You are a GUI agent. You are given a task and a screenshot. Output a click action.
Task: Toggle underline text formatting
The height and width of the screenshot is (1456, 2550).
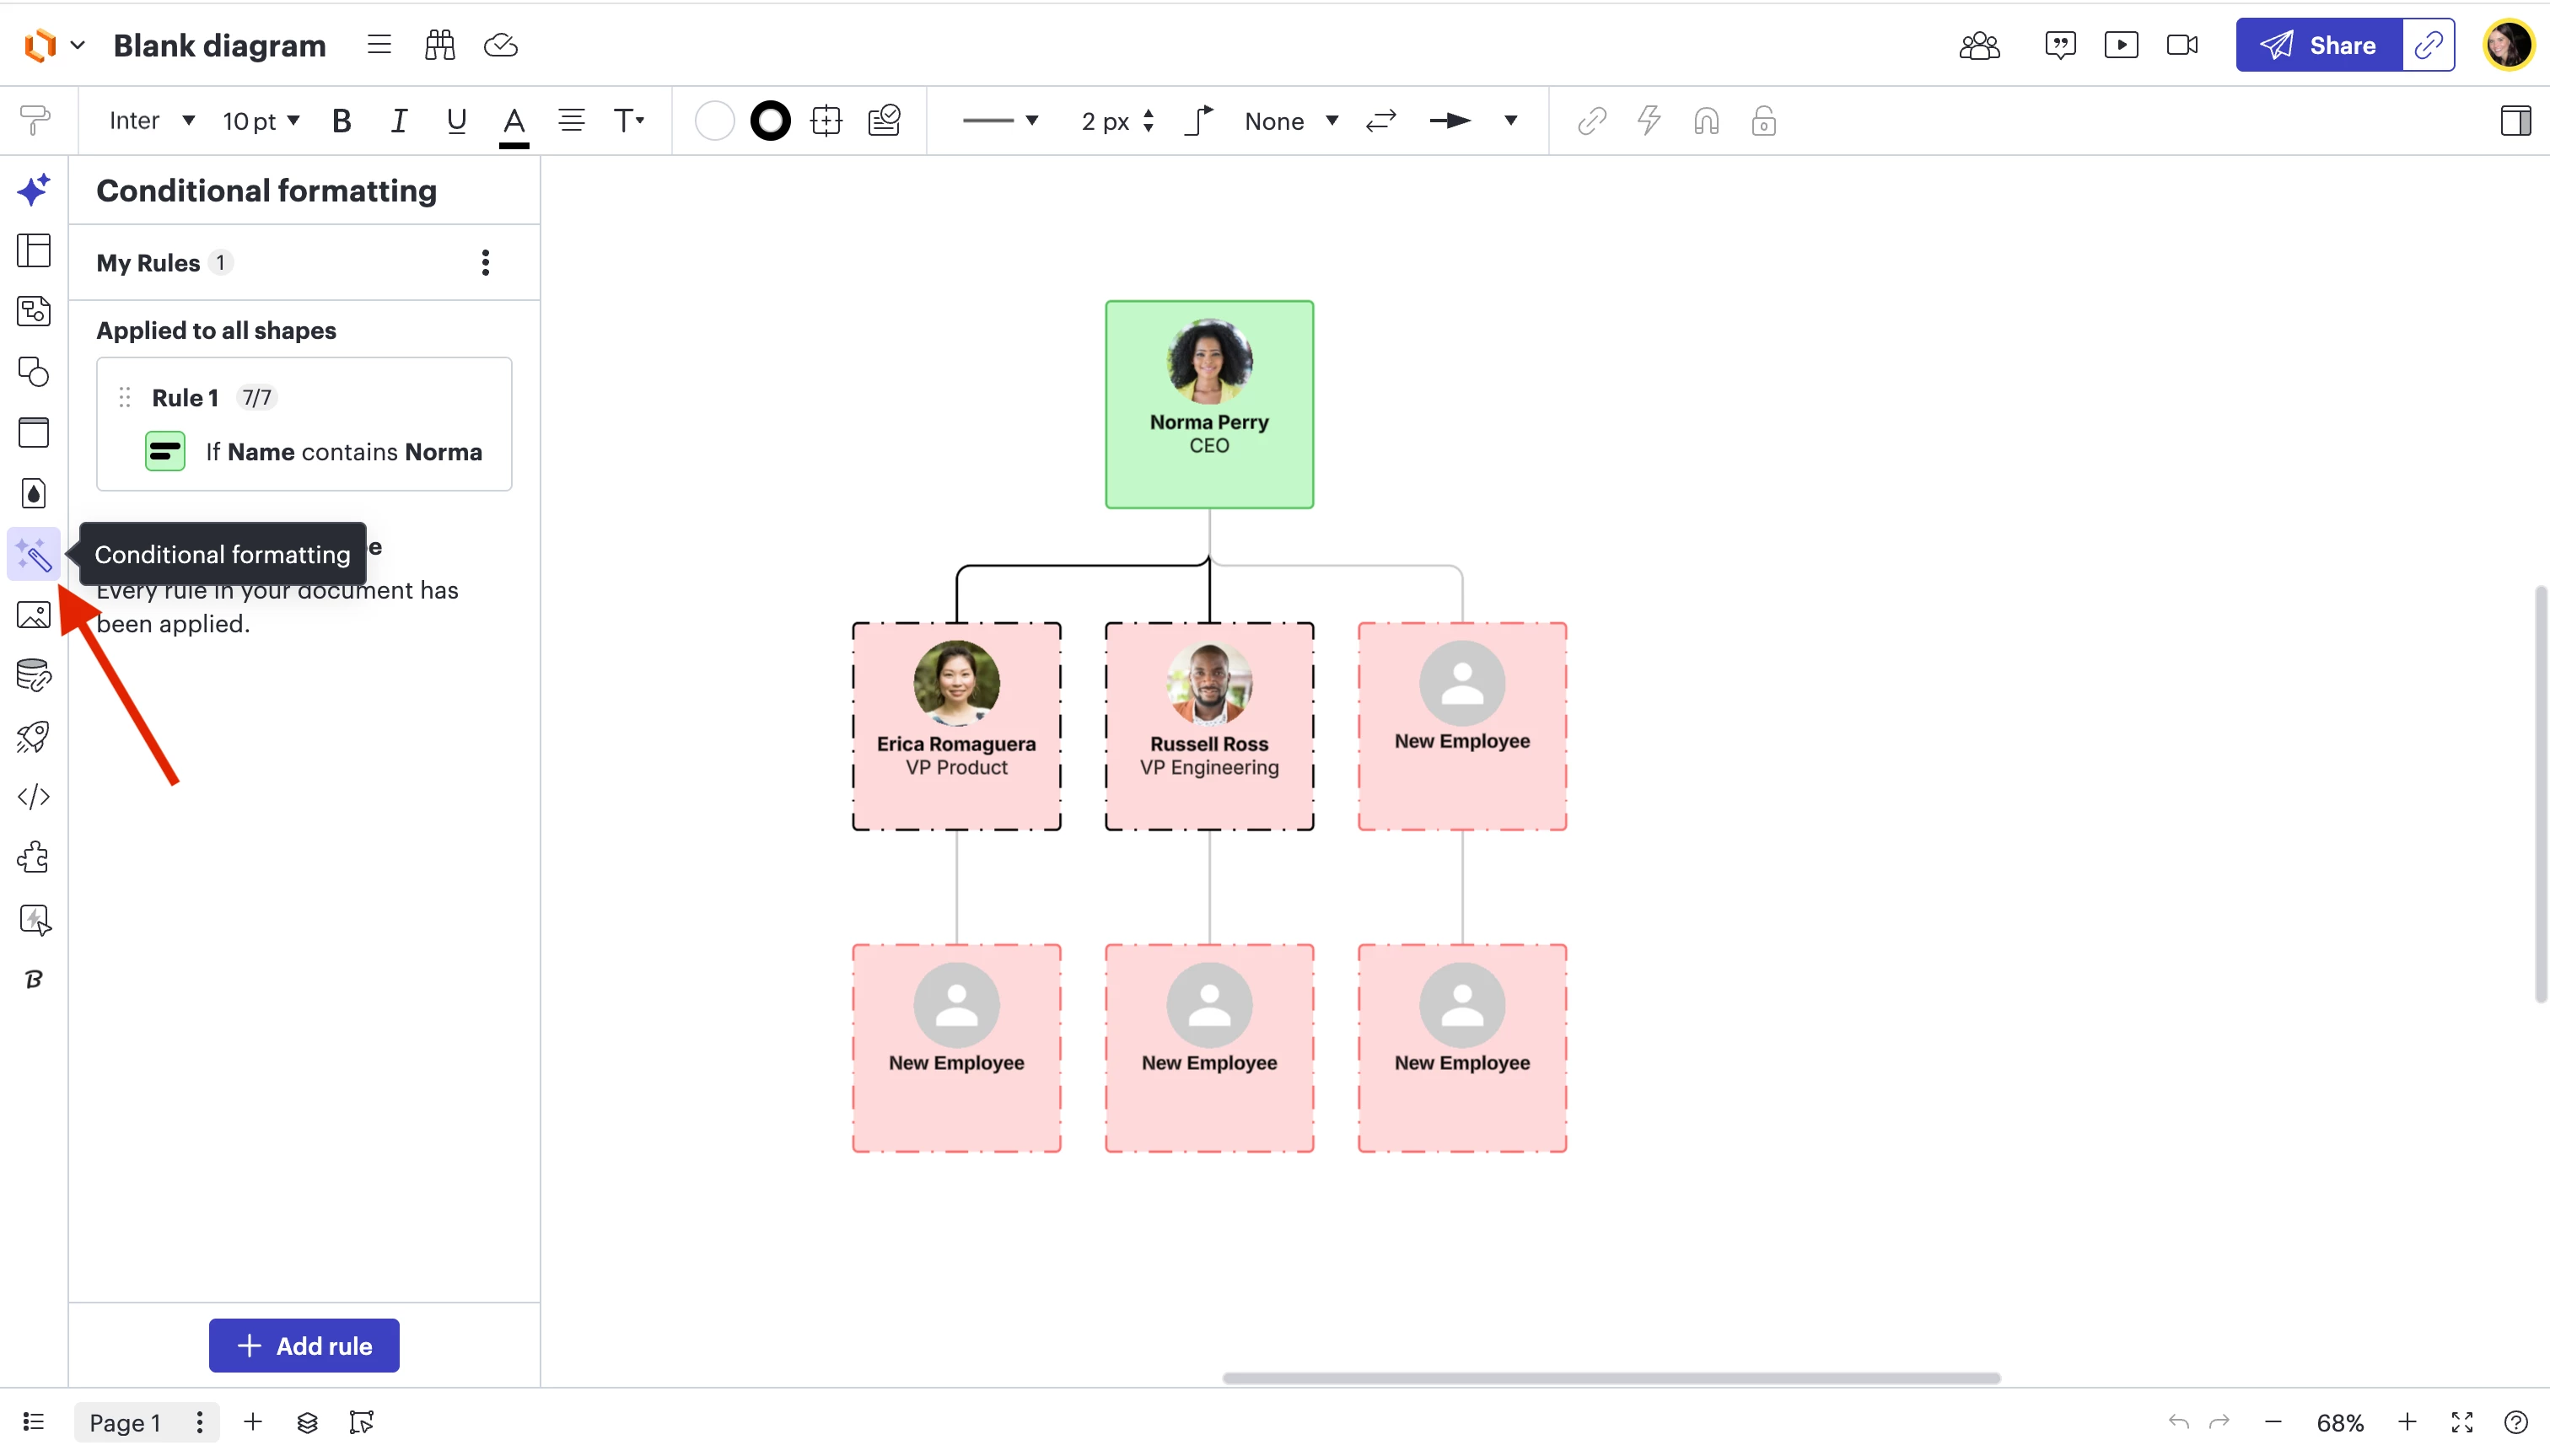(x=456, y=121)
